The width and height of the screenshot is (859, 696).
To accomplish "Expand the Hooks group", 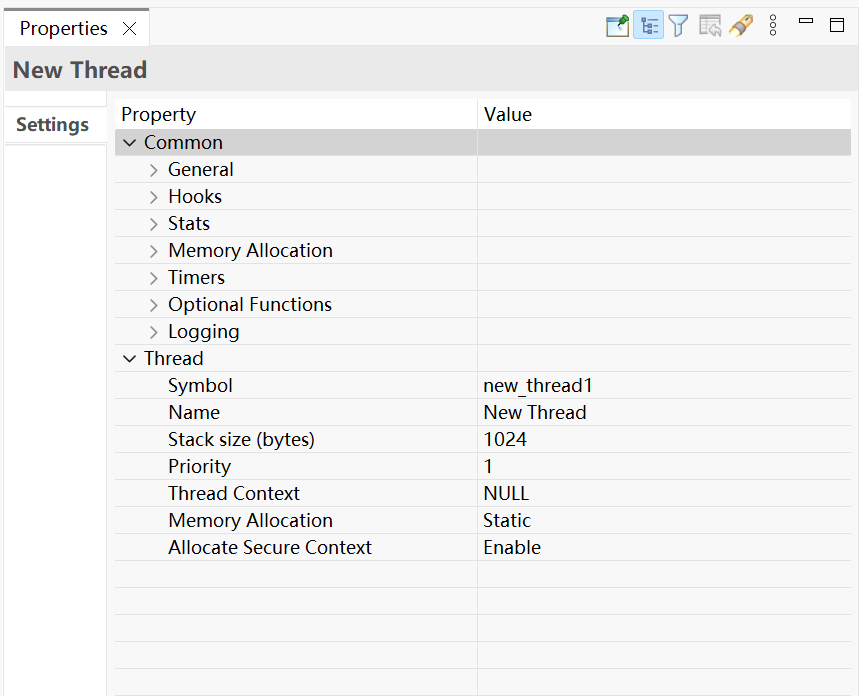I will 153,197.
